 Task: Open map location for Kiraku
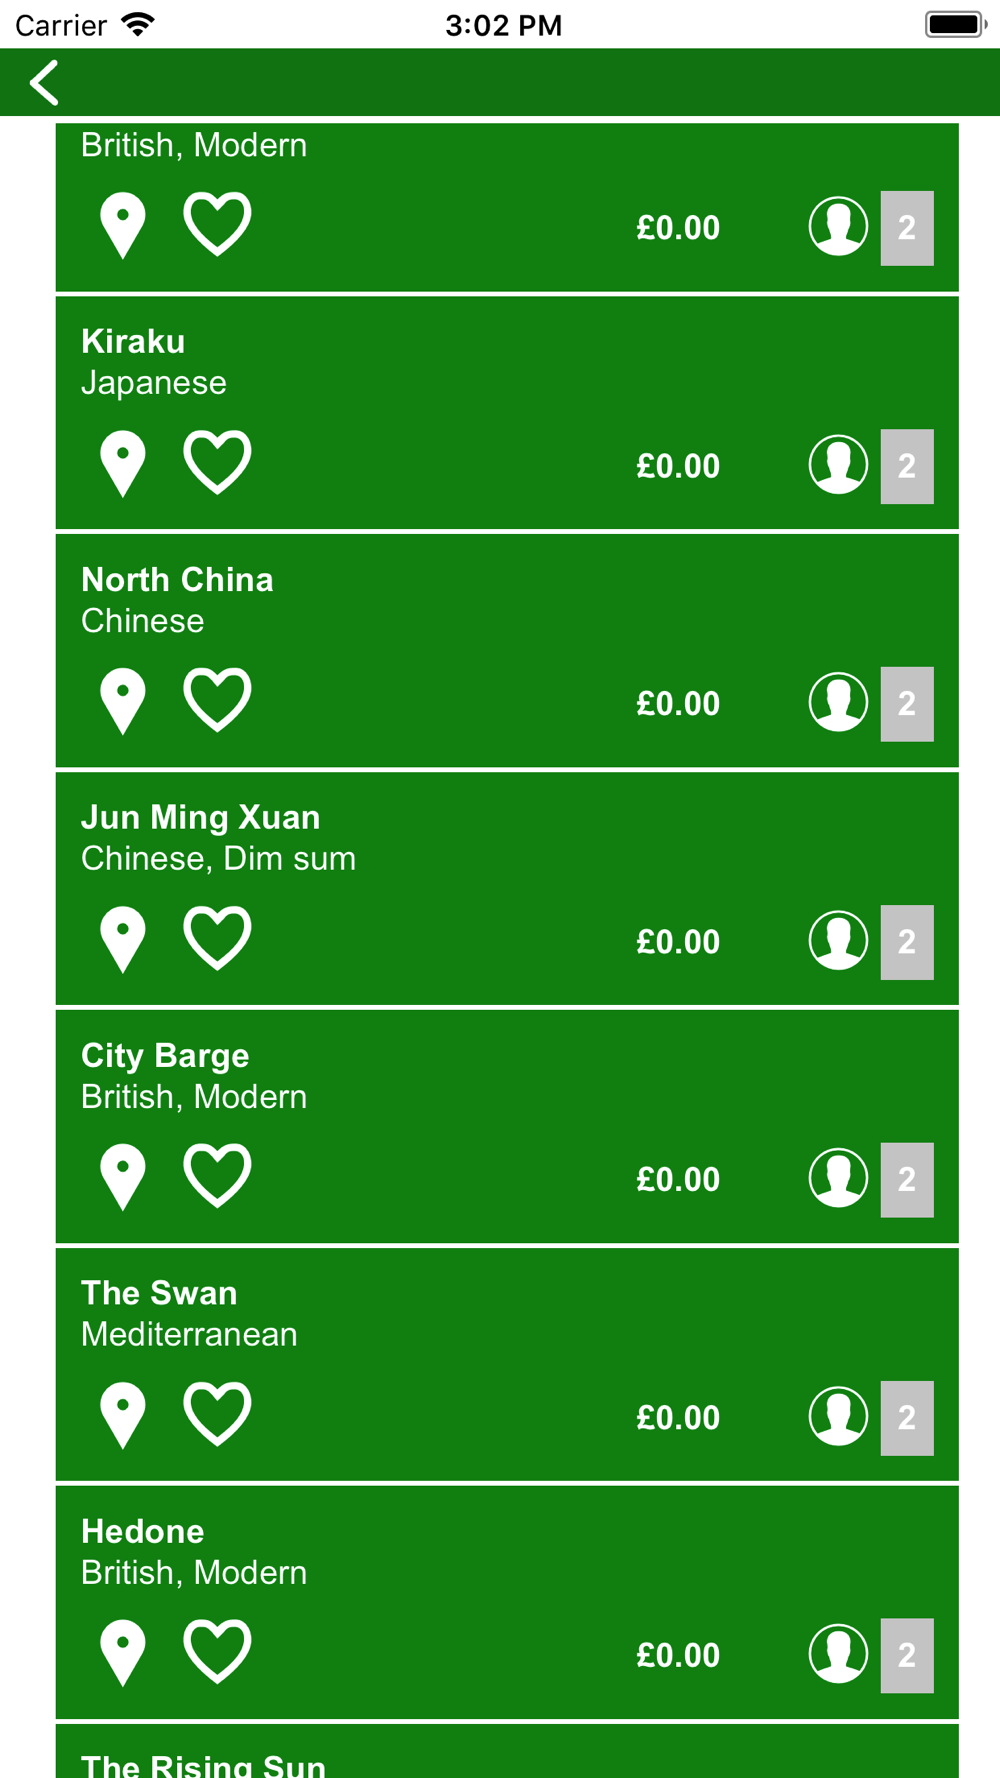pyautogui.click(x=123, y=464)
